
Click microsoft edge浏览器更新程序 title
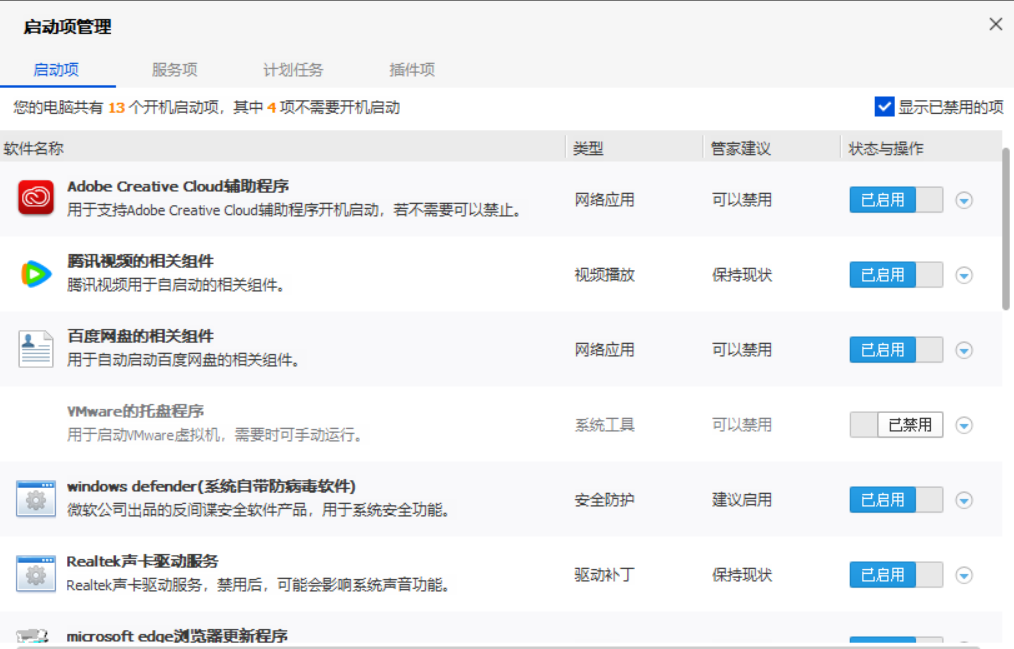point(177,636)
